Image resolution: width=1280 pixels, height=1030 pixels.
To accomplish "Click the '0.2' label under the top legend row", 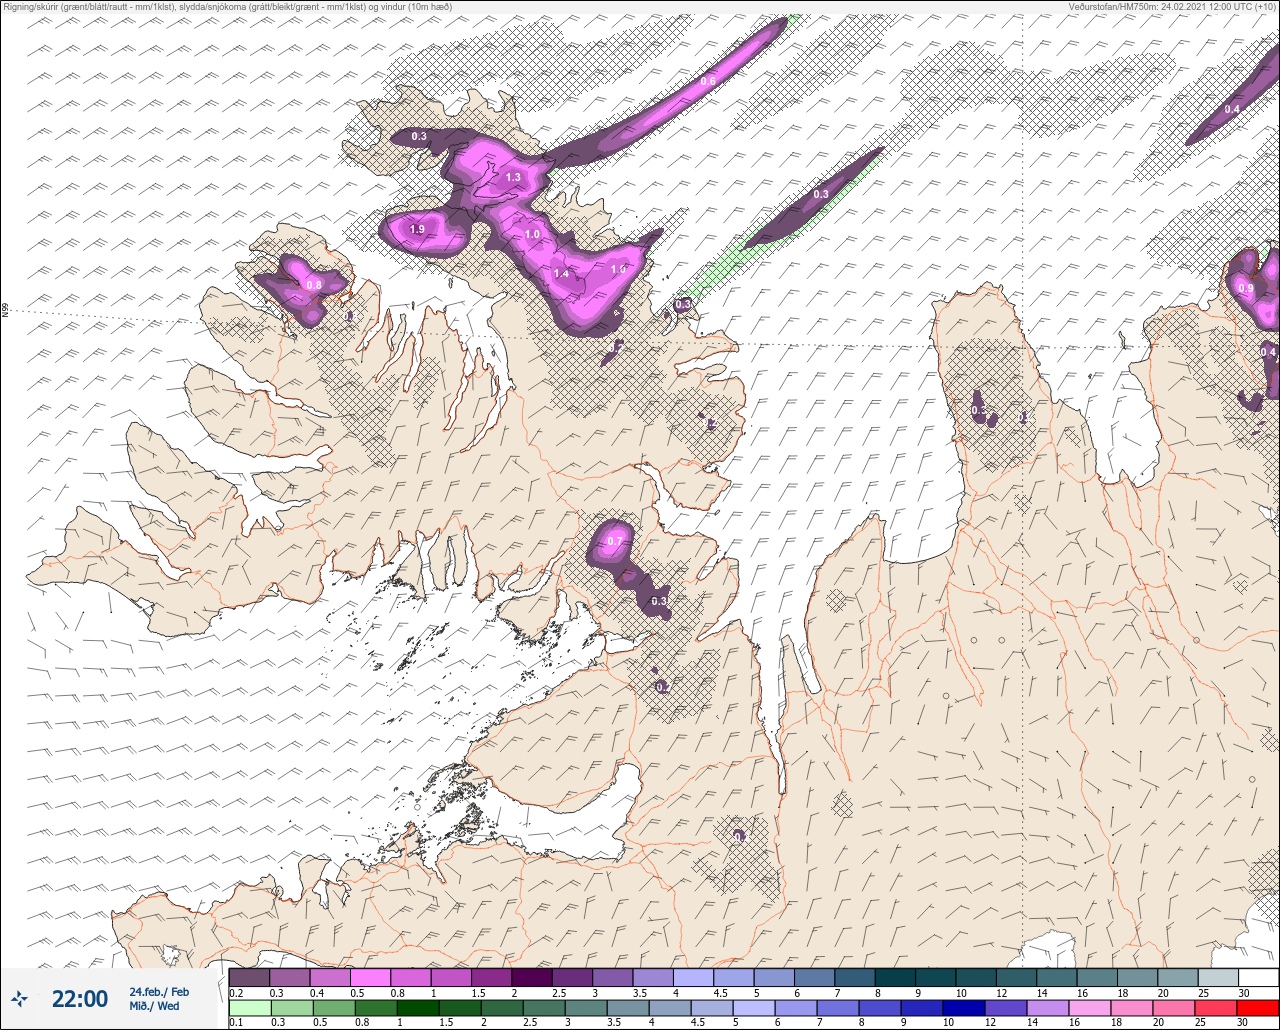I will [236, 993].
